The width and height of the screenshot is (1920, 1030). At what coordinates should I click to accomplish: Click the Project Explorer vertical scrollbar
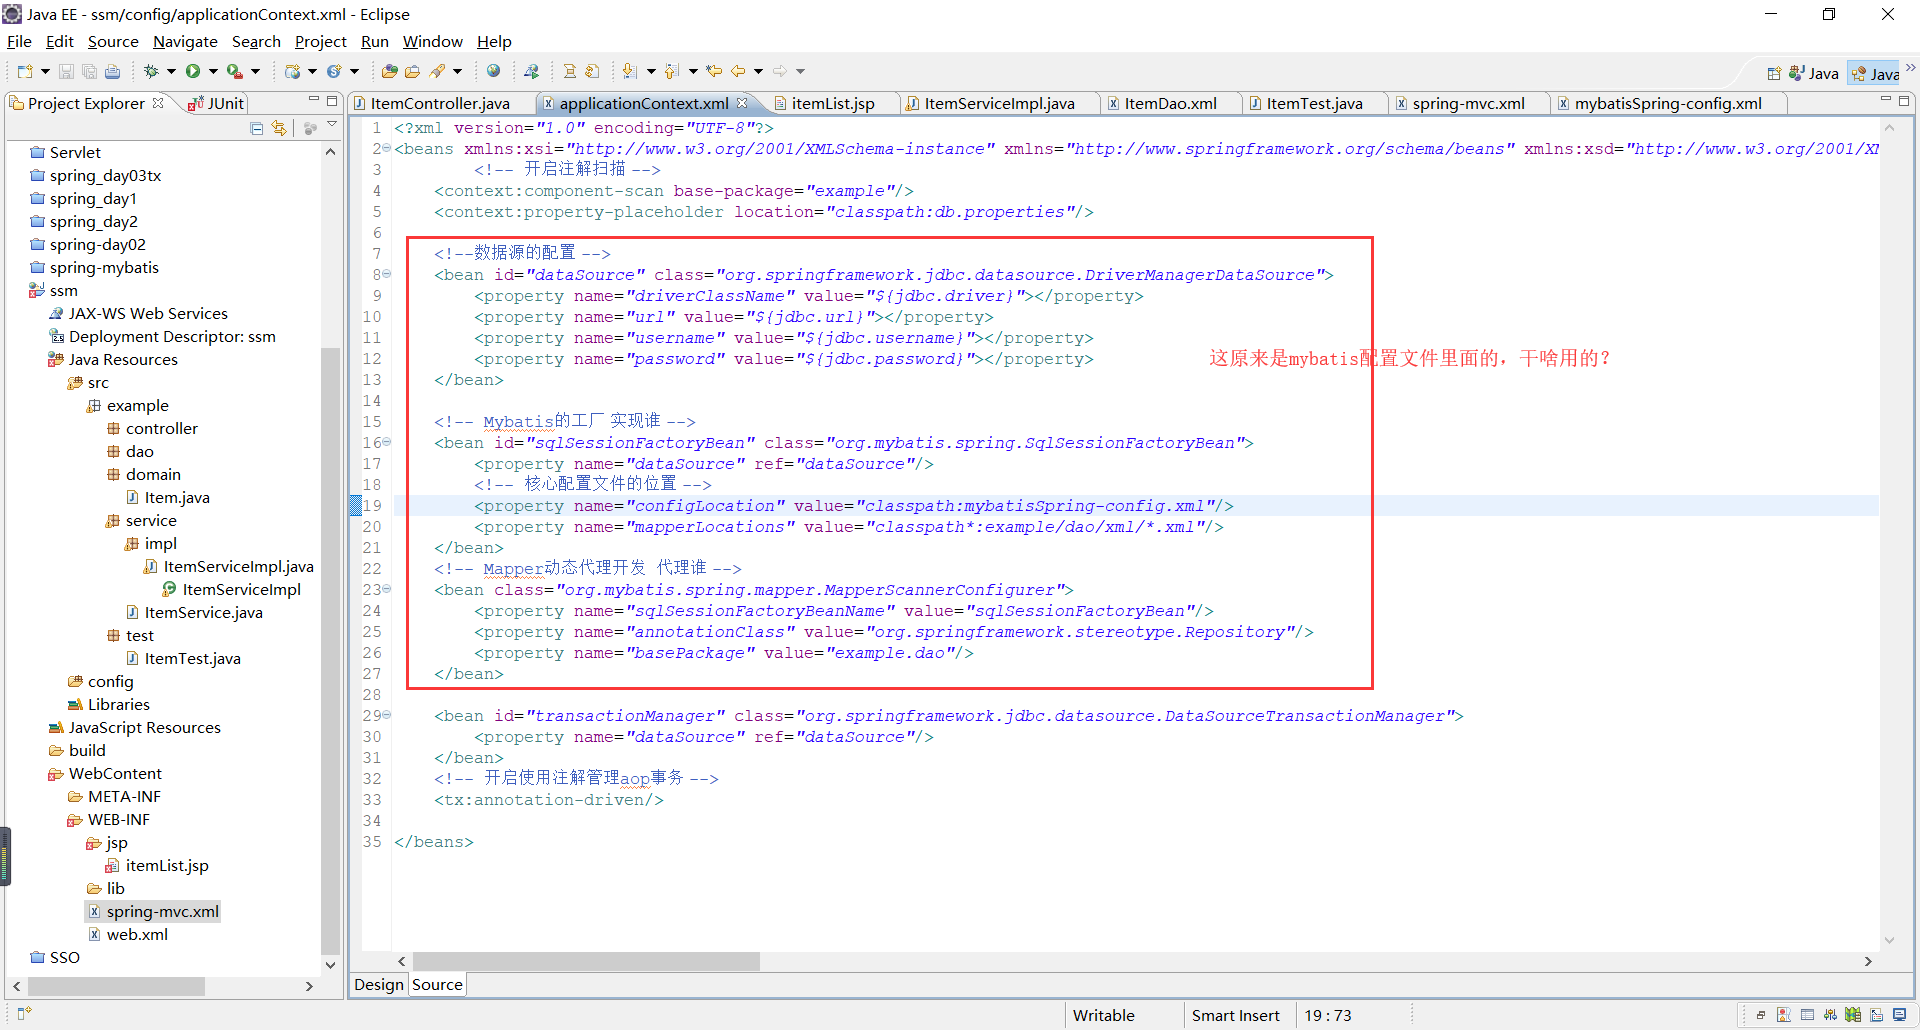click(x=330, y=650)
